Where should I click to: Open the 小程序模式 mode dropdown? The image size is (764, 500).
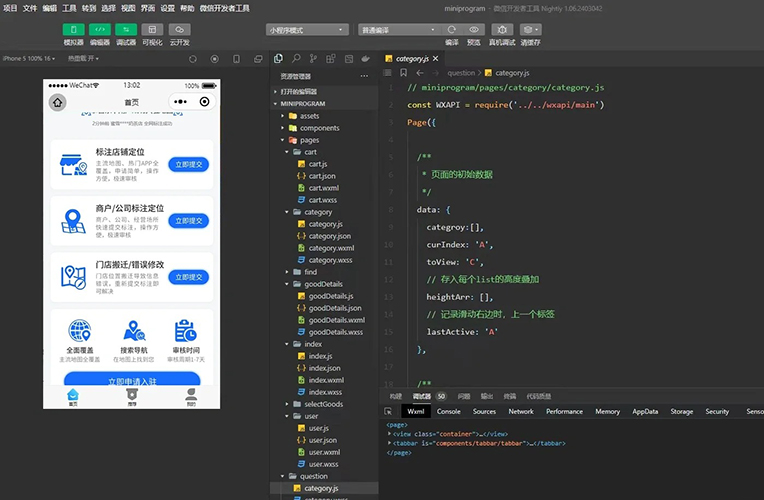(307, 30)
